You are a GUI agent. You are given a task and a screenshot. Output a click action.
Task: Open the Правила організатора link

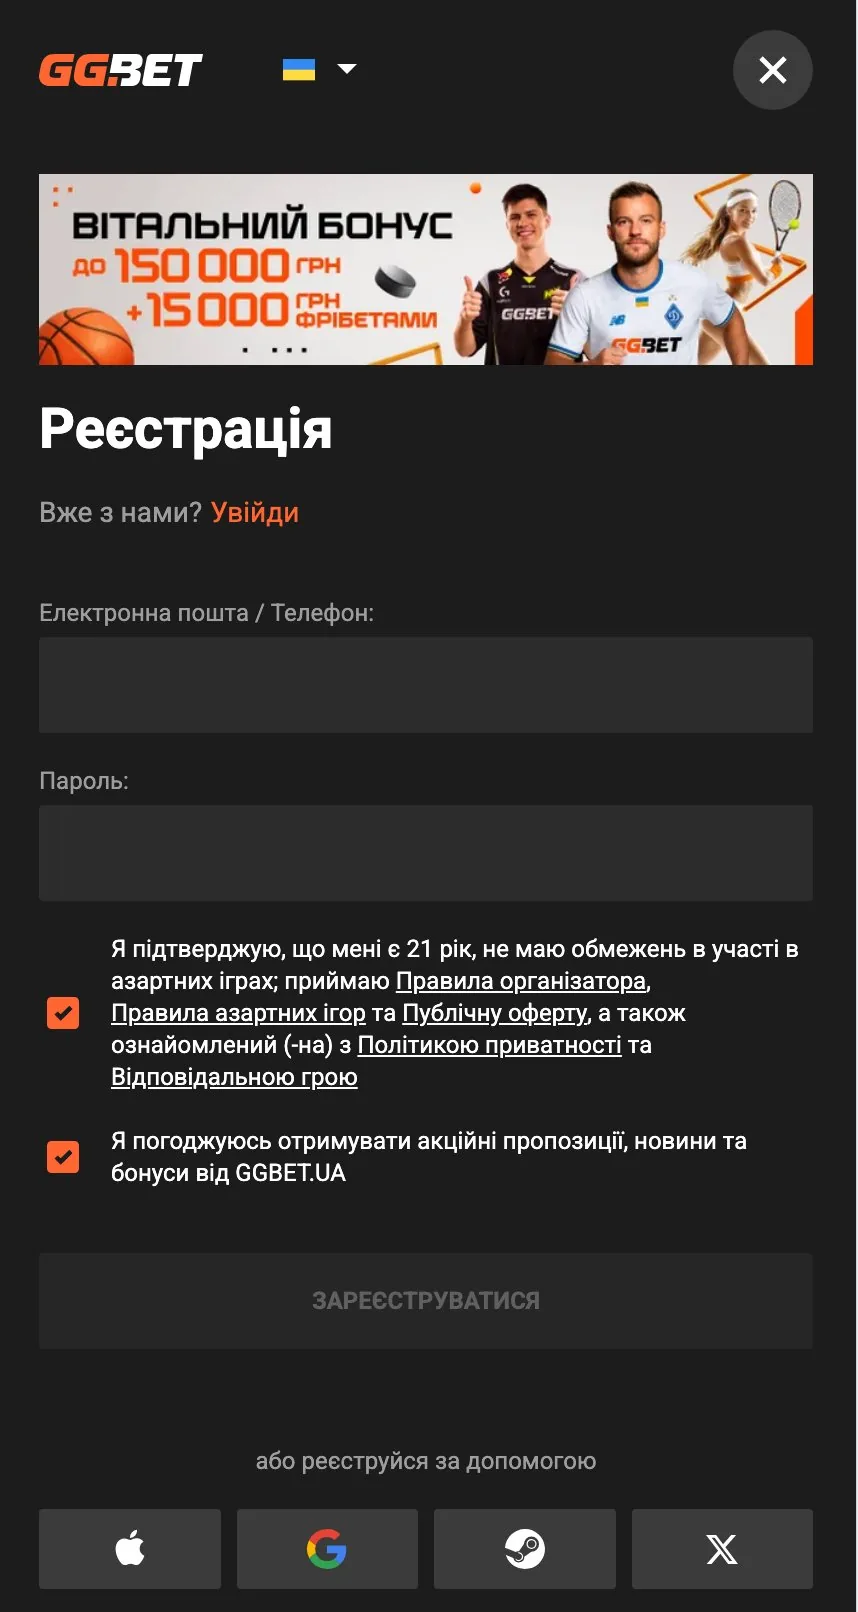tap(520, 981)
